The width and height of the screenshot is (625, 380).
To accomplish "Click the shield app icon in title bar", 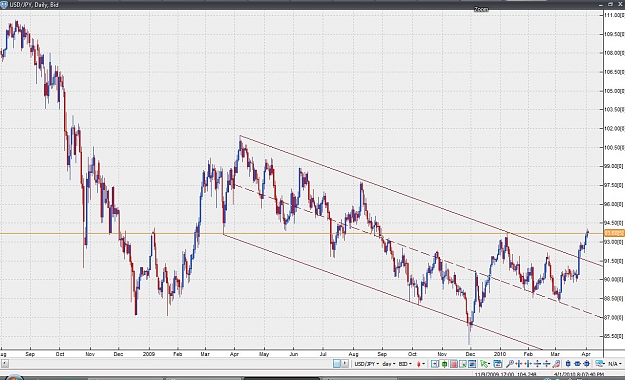I will coord(4,4).
